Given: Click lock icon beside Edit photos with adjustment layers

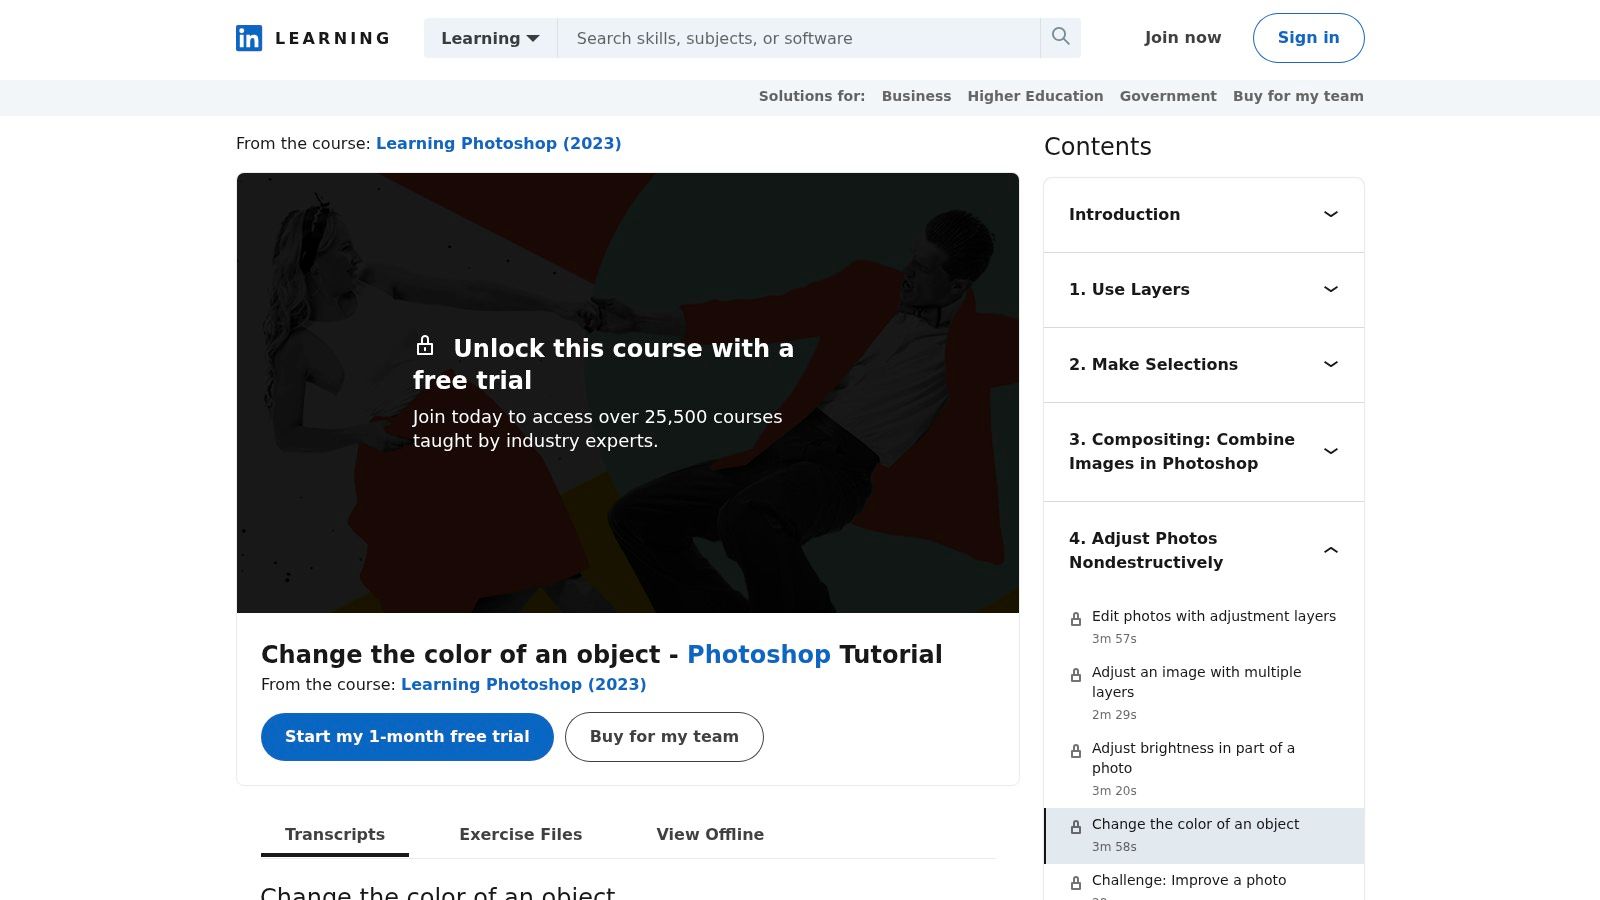Looking at the screenshot, I should point(1076,619).
